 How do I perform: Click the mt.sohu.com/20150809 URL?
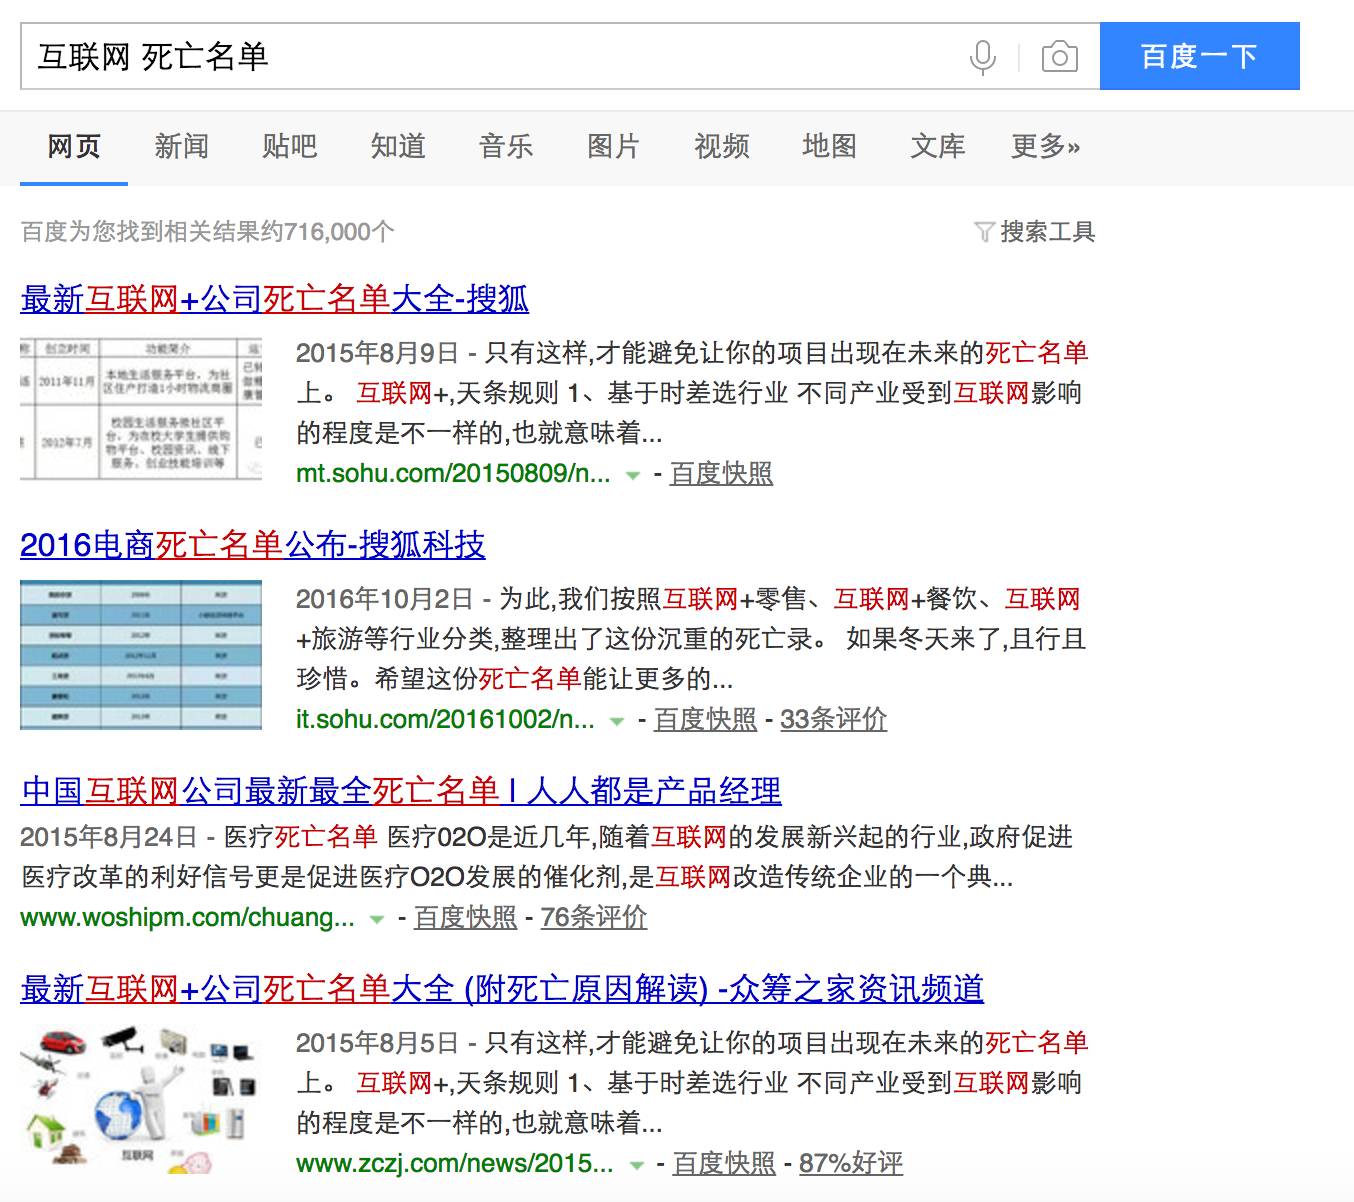pyautogui.click(x=453, y=473)
